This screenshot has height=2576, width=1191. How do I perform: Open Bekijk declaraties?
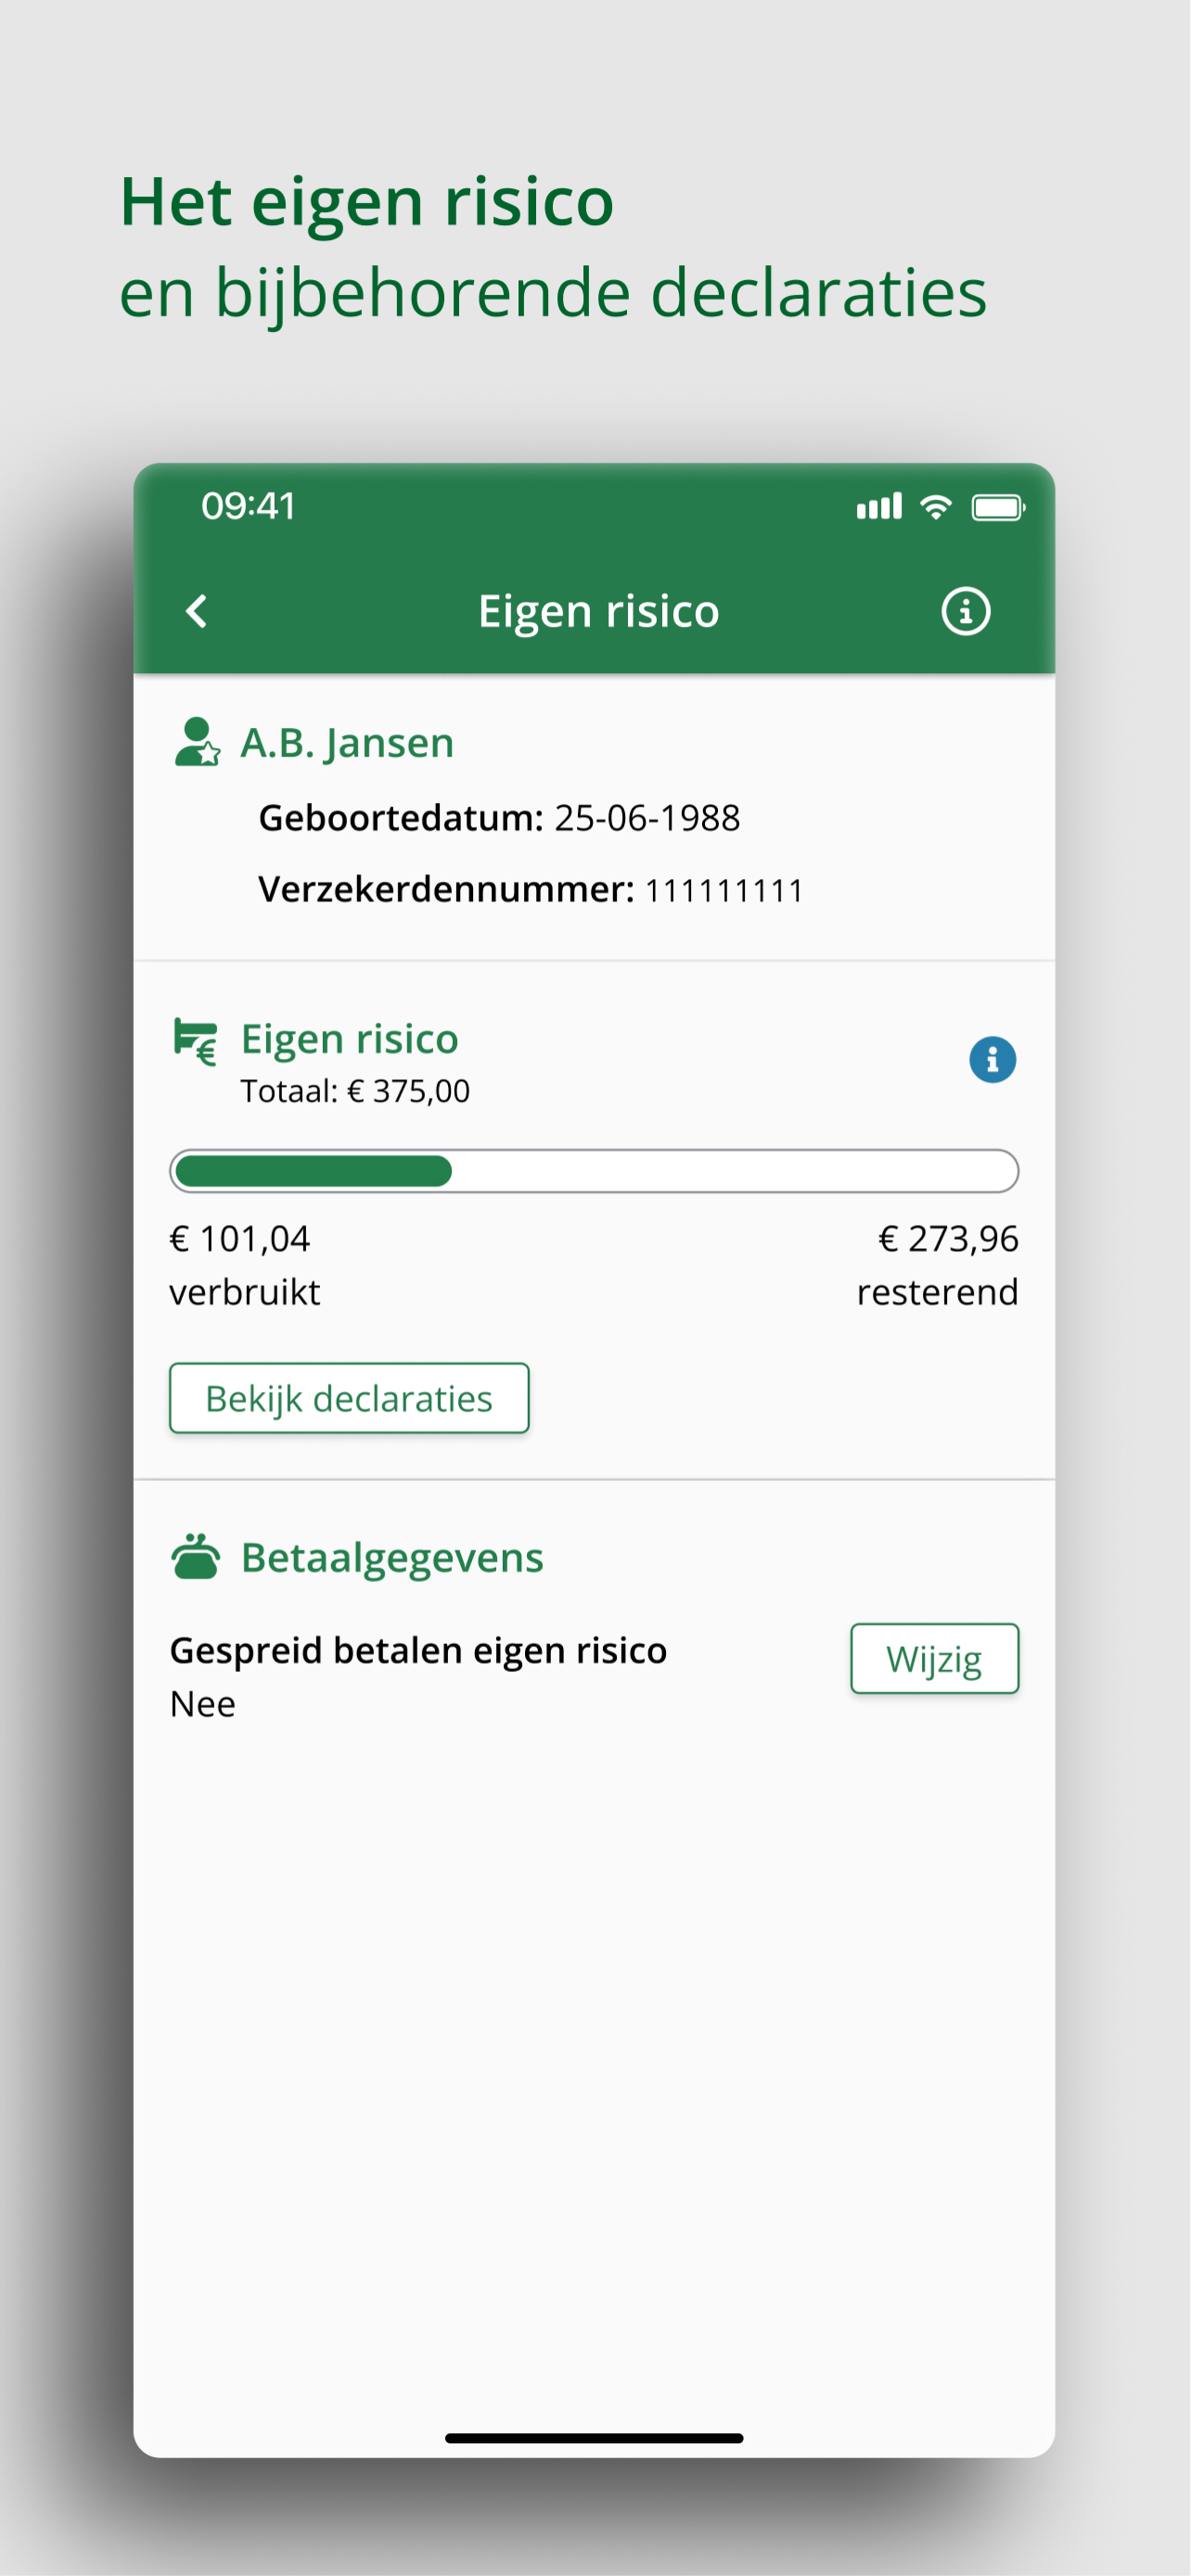(x=349, y=1398)
